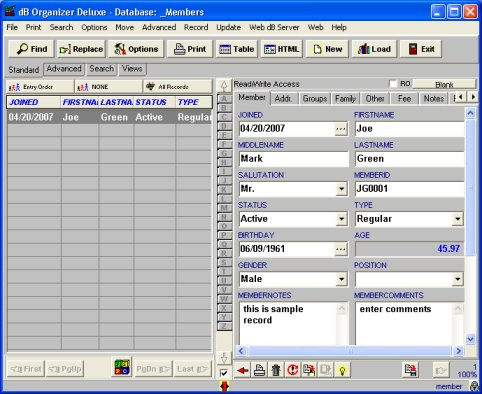Viewport: 482px width, 394px height.
Task: Click the up arrow above the alphabet index
Action: tap(224, 86)
